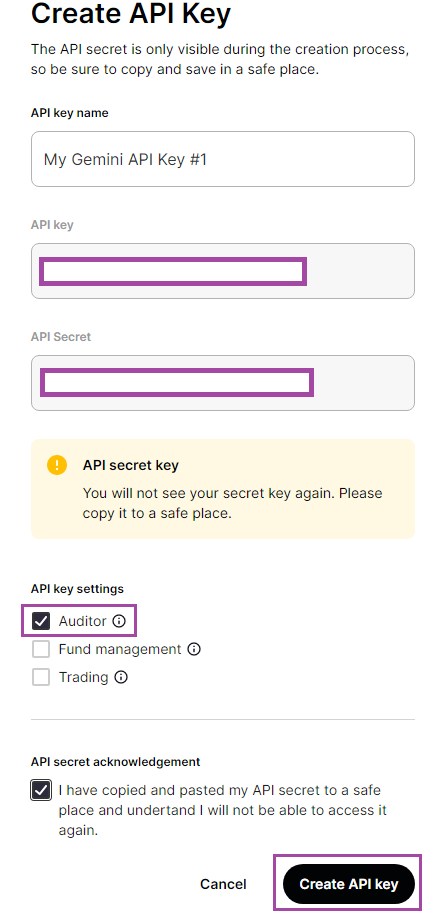Viewport: 445px width, 915px height.
Task: Uncheck the API secret acknowledgement checkbox
Action: tap(41, 791)
